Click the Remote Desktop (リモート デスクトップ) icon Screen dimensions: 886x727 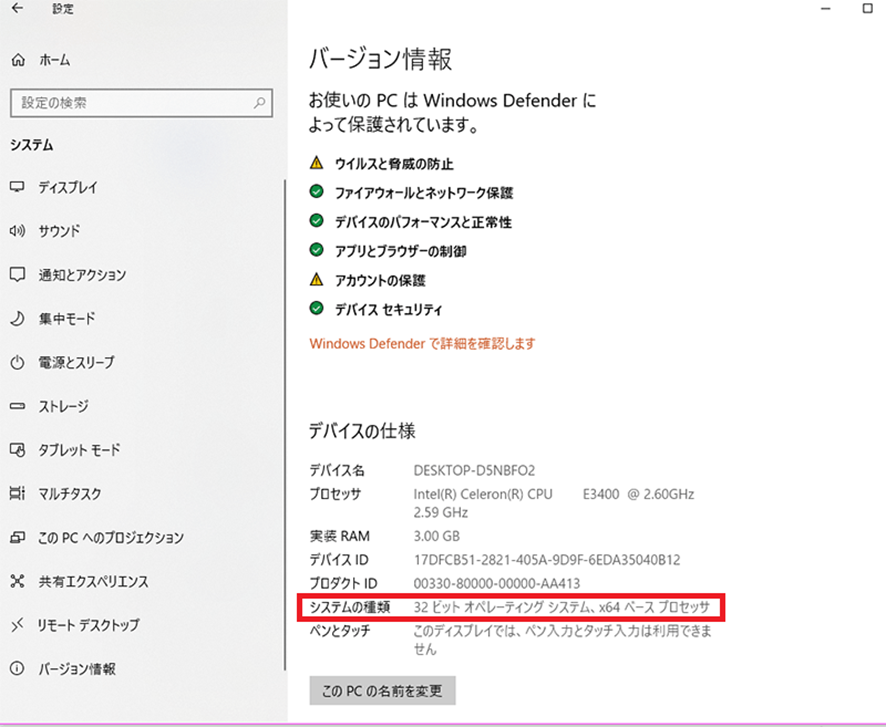pyautogui.click(x=17, y=625)
